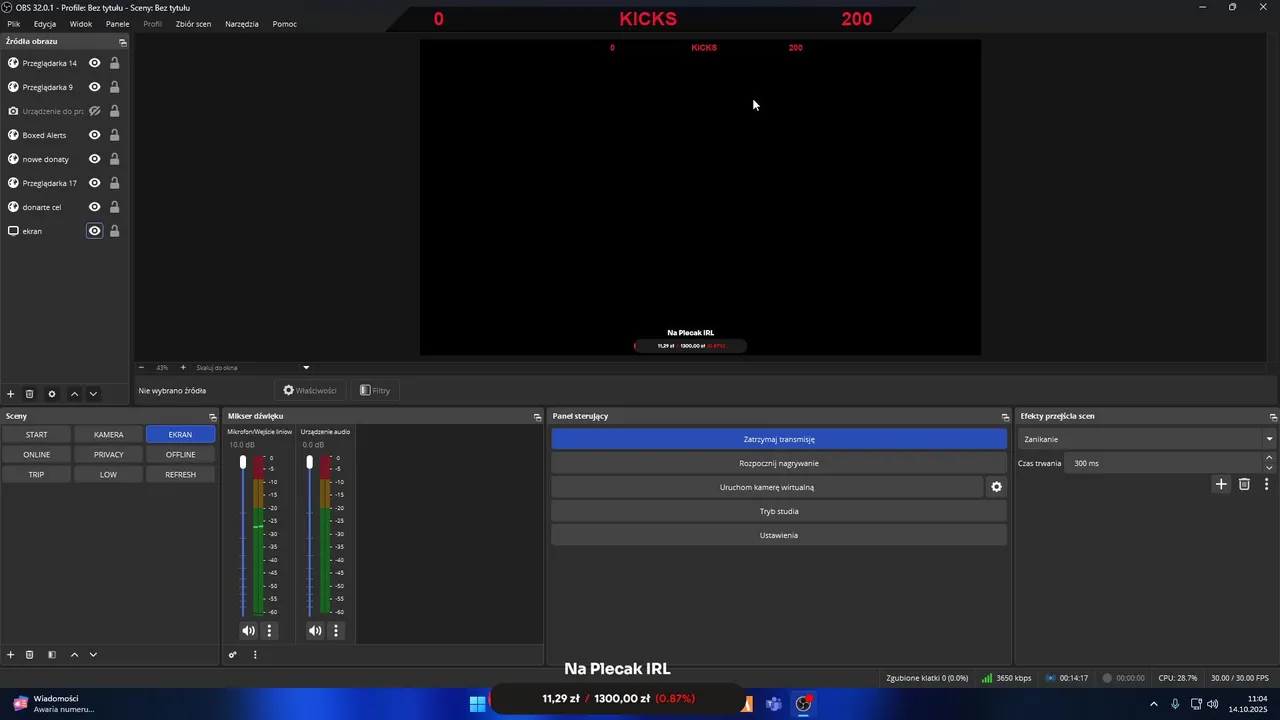
Task: Click the Czas trwania 300 ms field
Action: coord(1164,463)
